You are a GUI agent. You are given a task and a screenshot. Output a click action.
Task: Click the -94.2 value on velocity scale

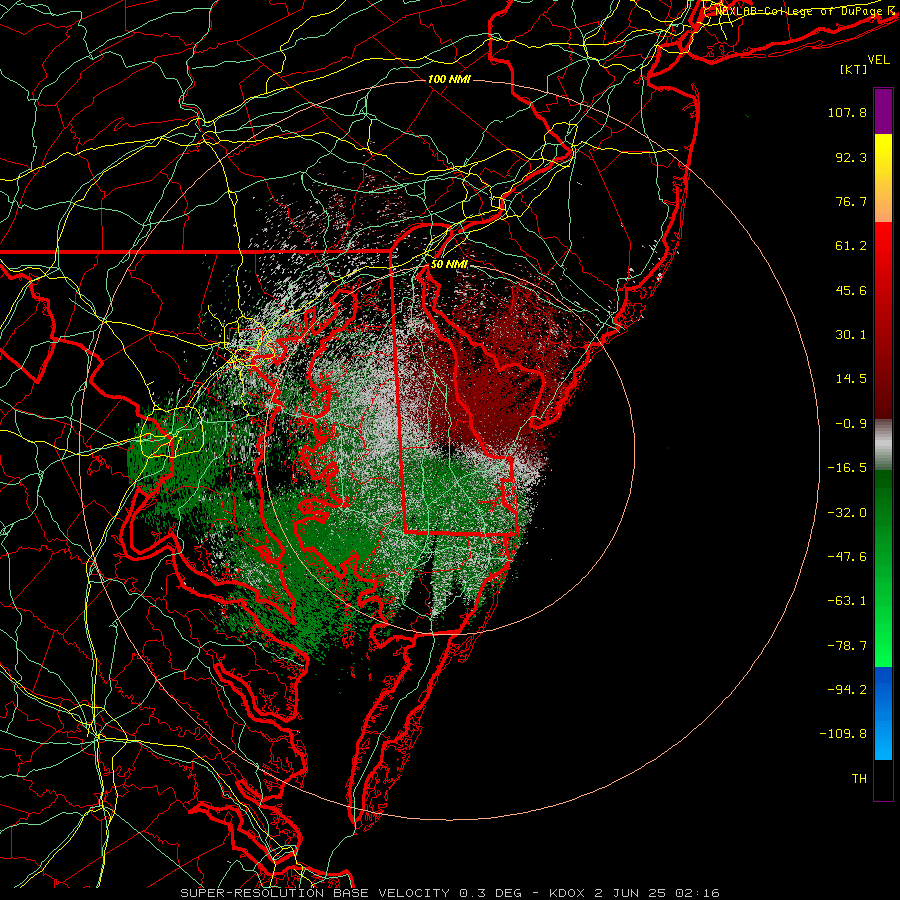(847, 690)
